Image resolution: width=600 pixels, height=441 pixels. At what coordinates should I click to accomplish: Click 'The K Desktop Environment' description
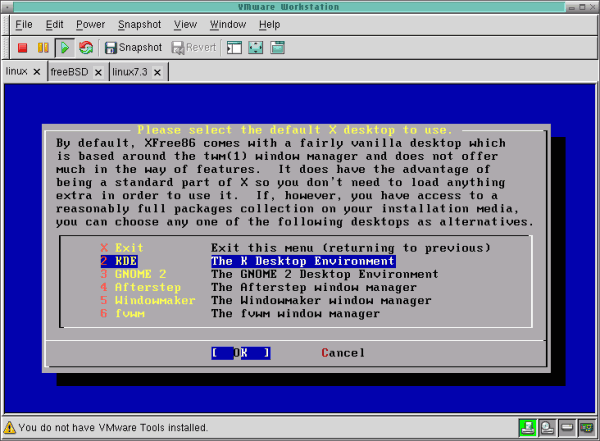click(x=303, y=261)
